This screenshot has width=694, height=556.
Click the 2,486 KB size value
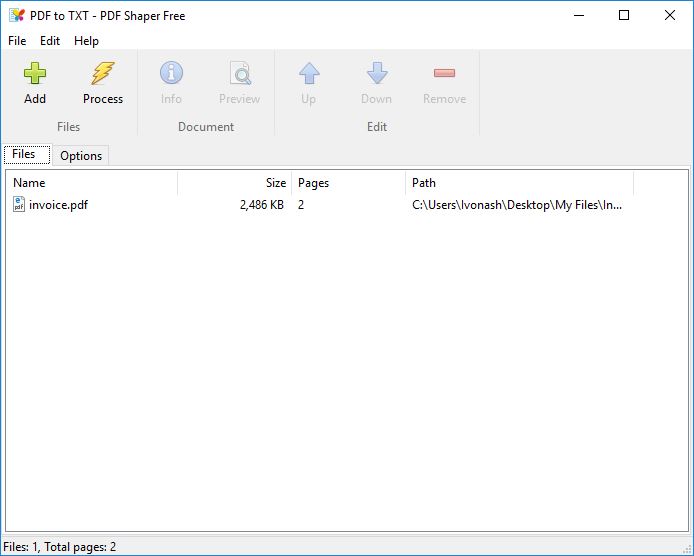pyautogui.click(x=262, y=205)
